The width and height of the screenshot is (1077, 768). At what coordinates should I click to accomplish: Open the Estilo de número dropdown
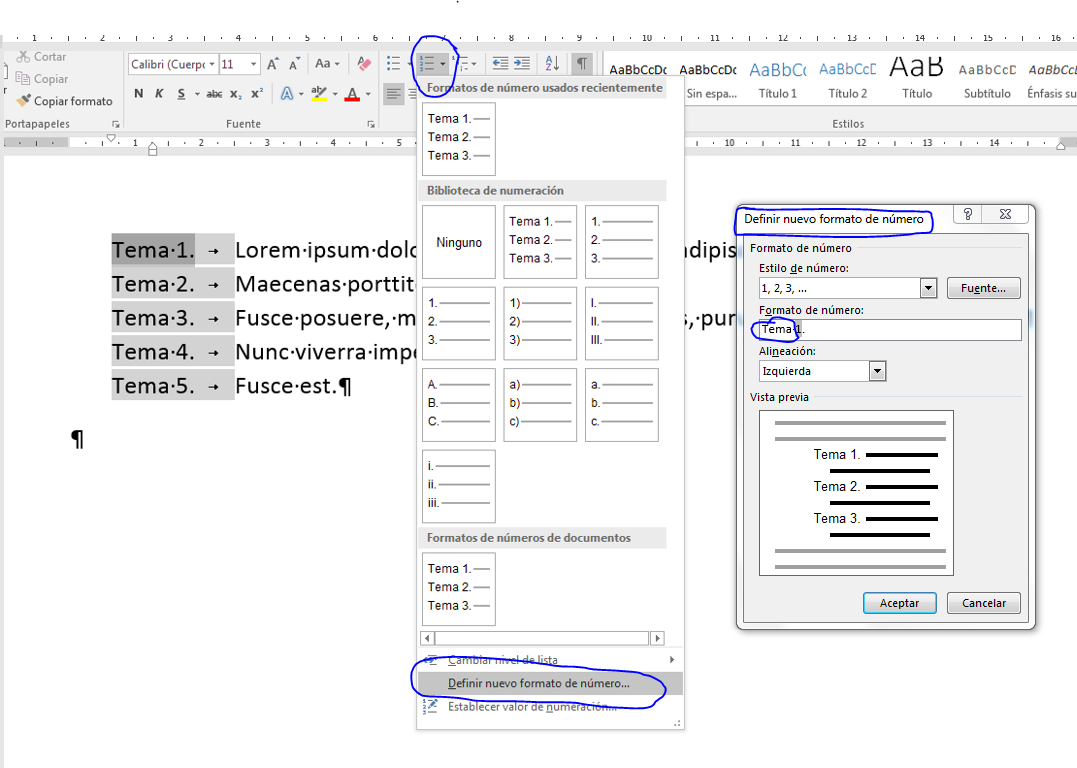pyautogui.click(x=928, y=287)
